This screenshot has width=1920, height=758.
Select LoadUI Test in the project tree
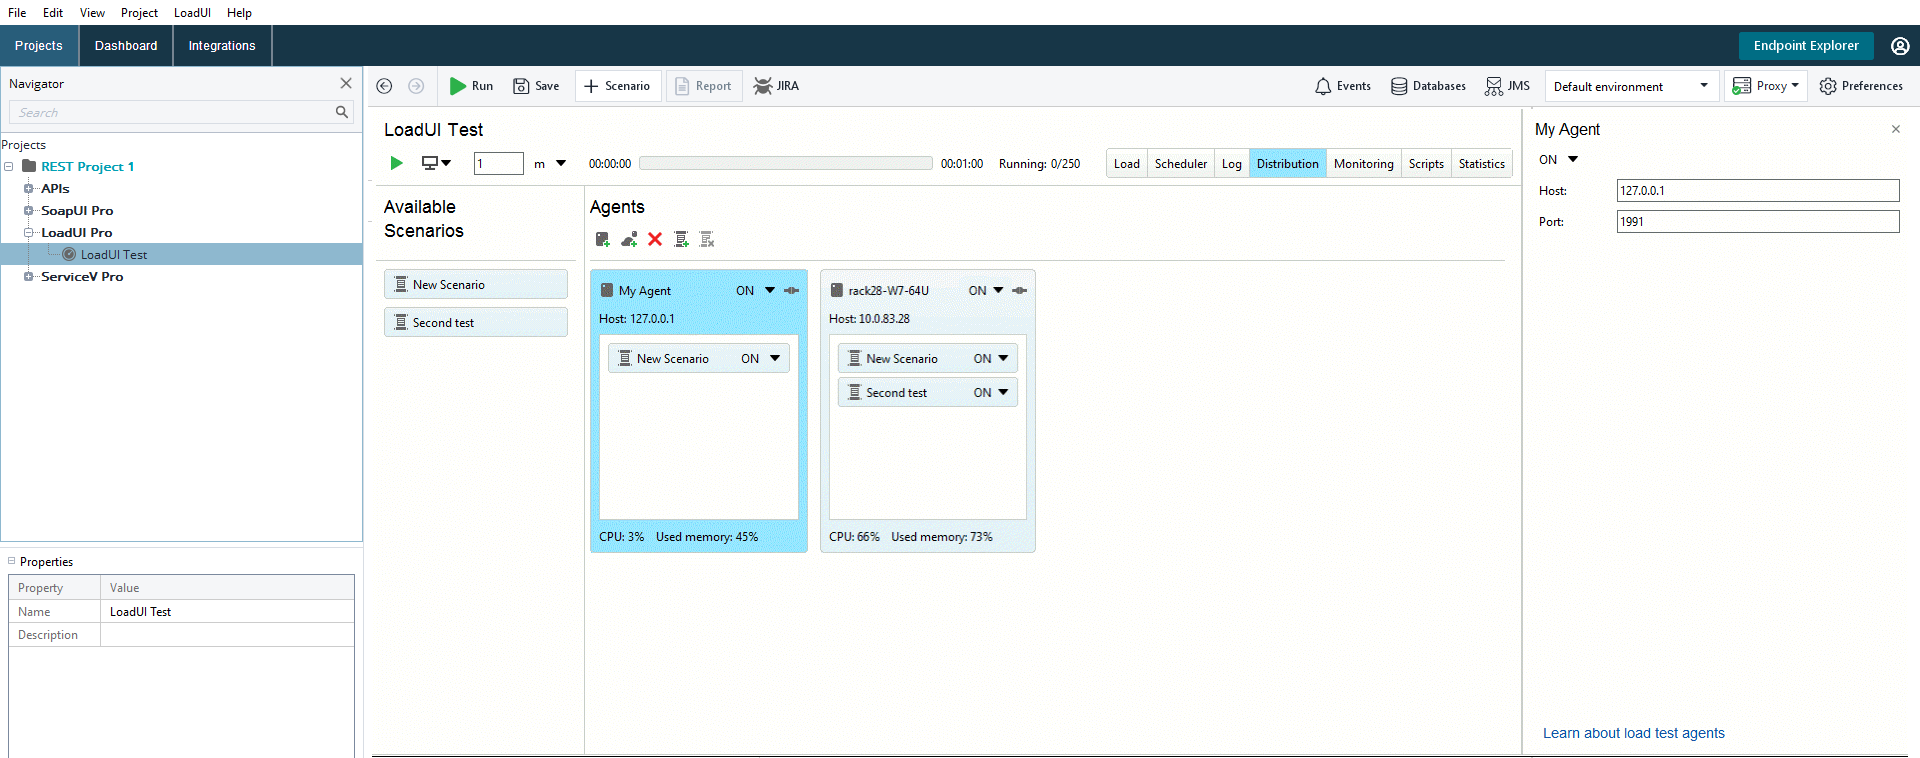(x=113, y=255)
